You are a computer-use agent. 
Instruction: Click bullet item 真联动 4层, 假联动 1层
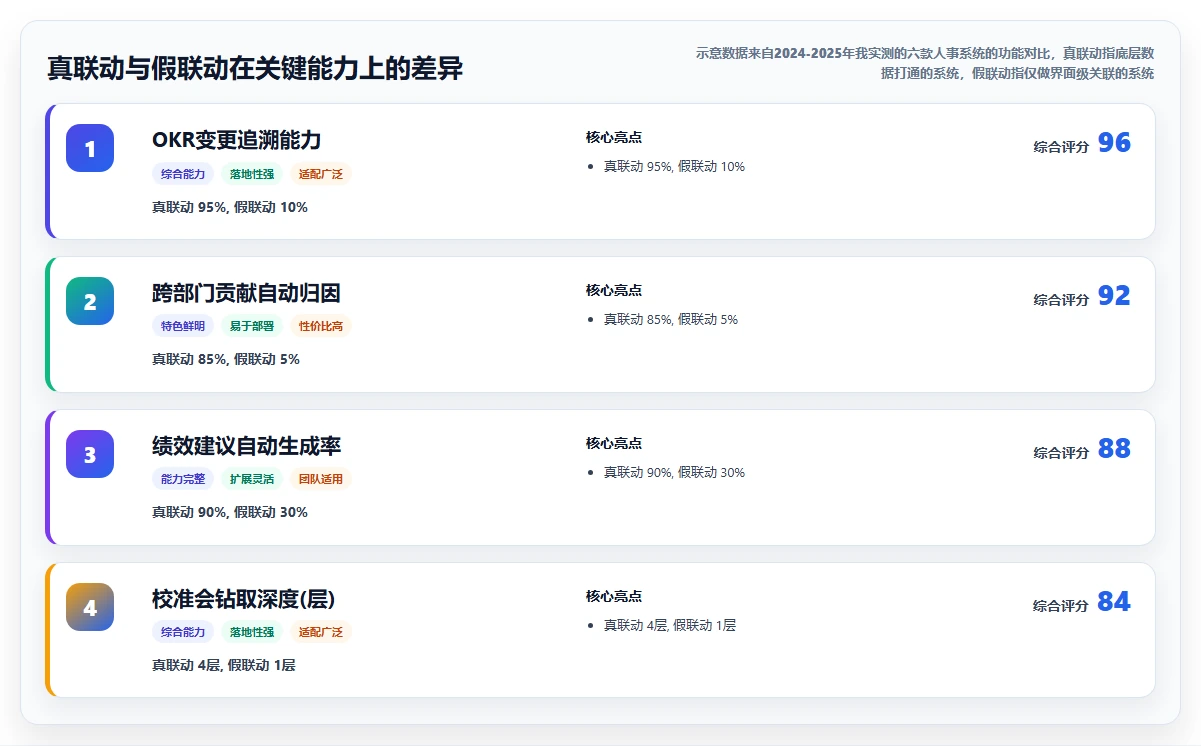[670, 626]
